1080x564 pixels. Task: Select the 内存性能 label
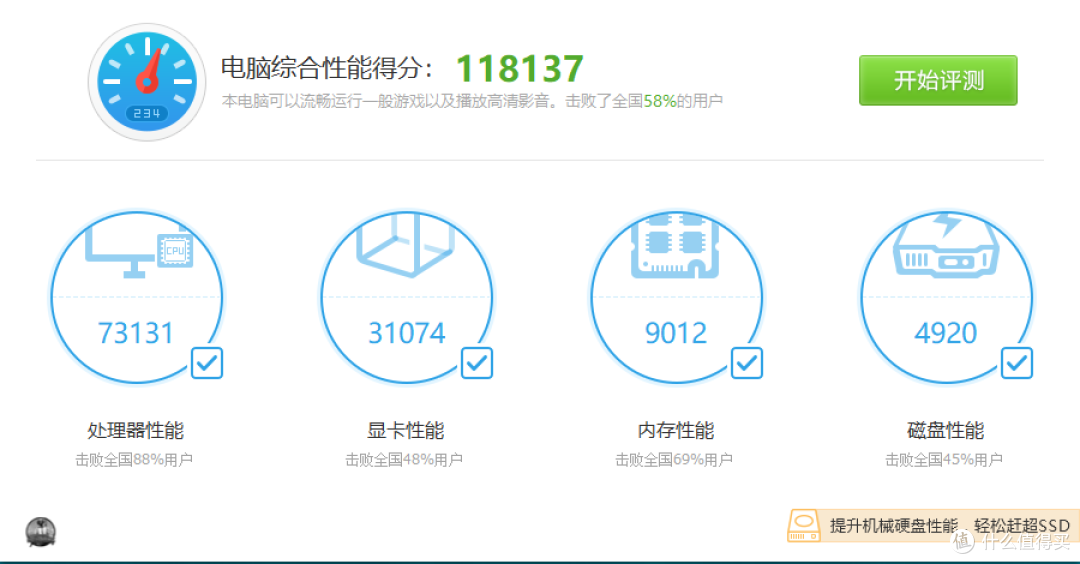(675, 431)
